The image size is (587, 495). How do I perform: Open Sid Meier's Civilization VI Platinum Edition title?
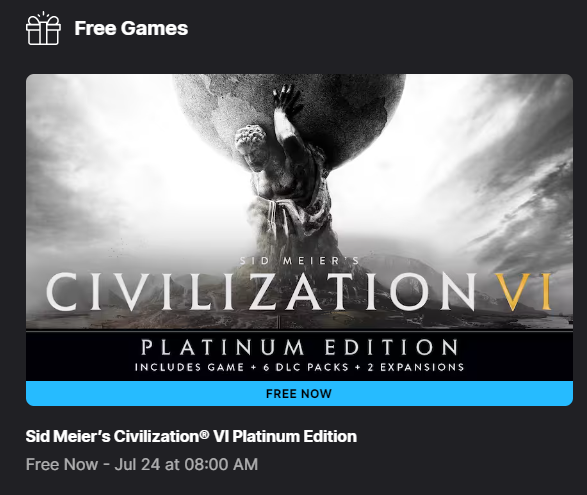(191, 436)
